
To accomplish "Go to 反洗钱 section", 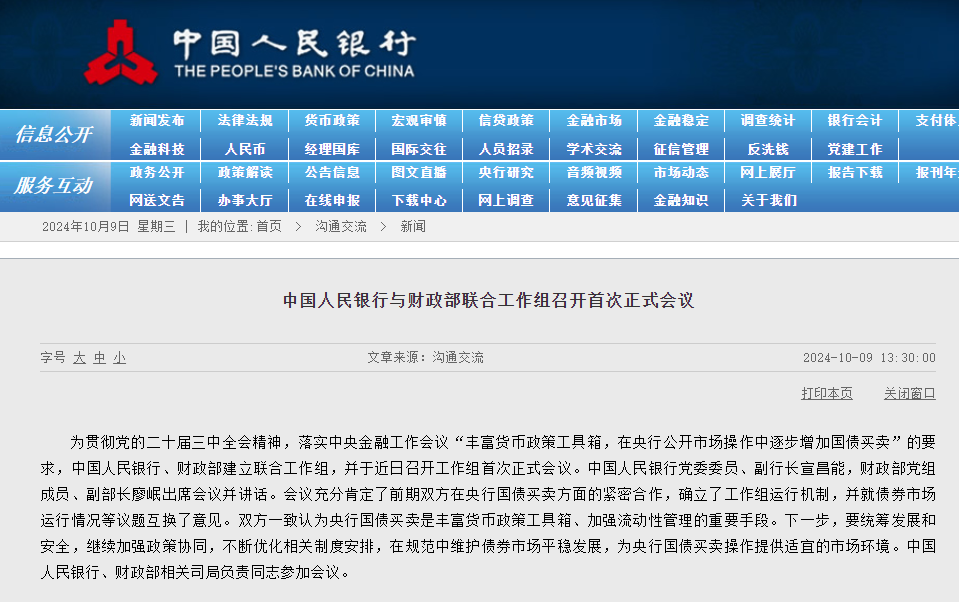I will click(x=768, y=149).
